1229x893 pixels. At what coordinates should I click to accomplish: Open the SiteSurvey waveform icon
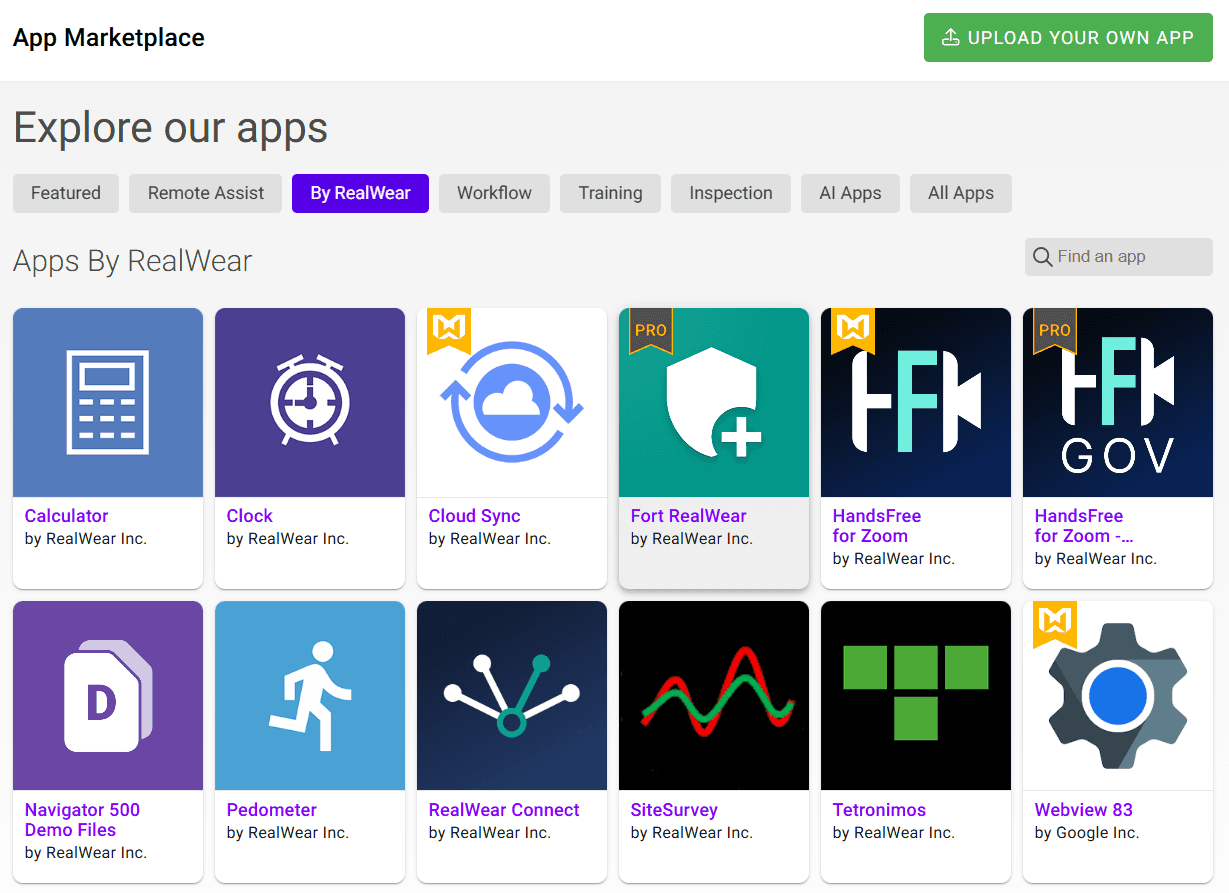coord(714,696)
